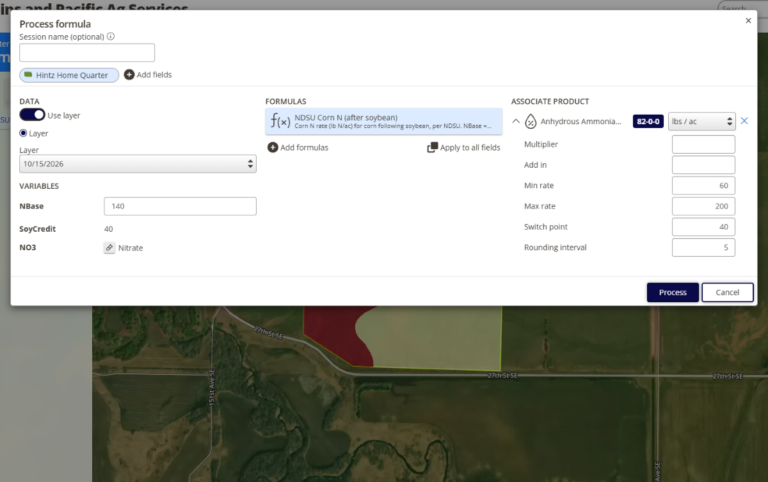This screenshot has width=768, height=482.
Task: Open the lbs / ac units dropdown
Action: pyautogui.click(x=701, y=121)
